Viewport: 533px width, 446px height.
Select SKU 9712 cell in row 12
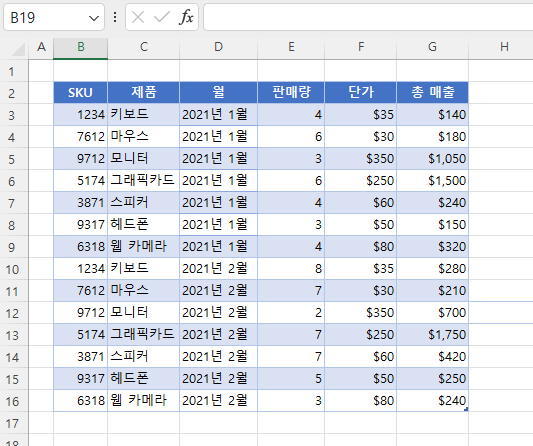tap(81, 313)
